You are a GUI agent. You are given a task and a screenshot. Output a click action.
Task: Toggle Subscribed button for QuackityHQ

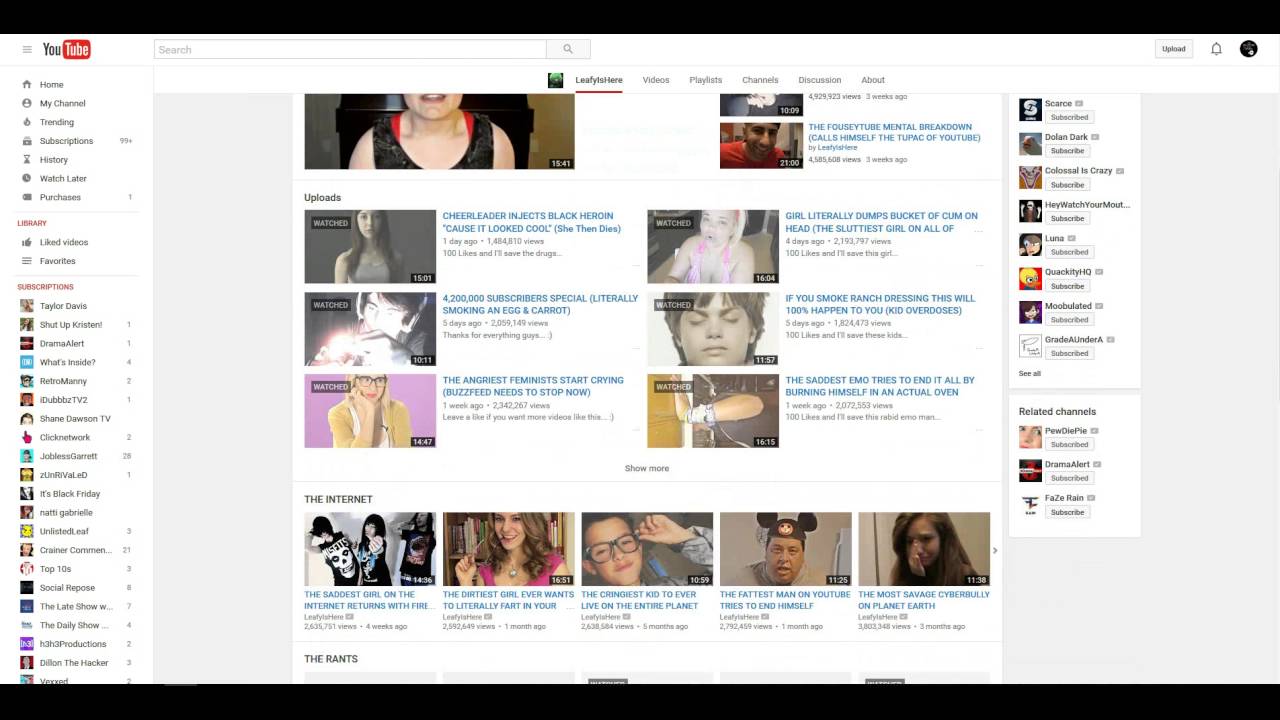1069,286
